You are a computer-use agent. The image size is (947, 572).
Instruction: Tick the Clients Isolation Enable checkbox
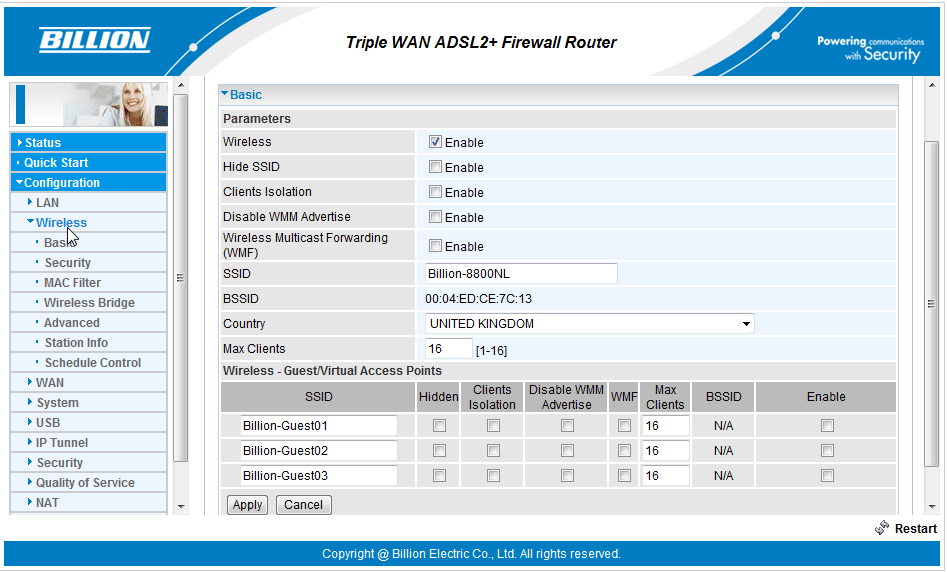pyautogui.click(x=435, y=192)
